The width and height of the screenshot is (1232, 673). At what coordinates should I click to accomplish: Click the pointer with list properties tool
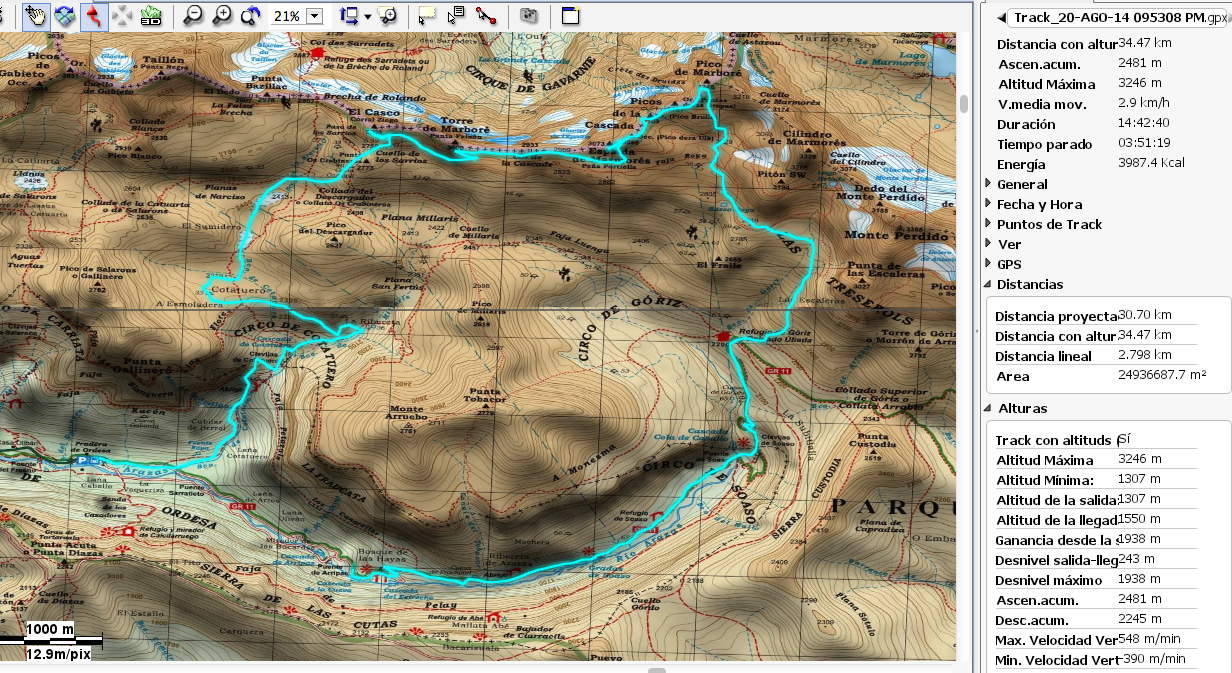456,16
